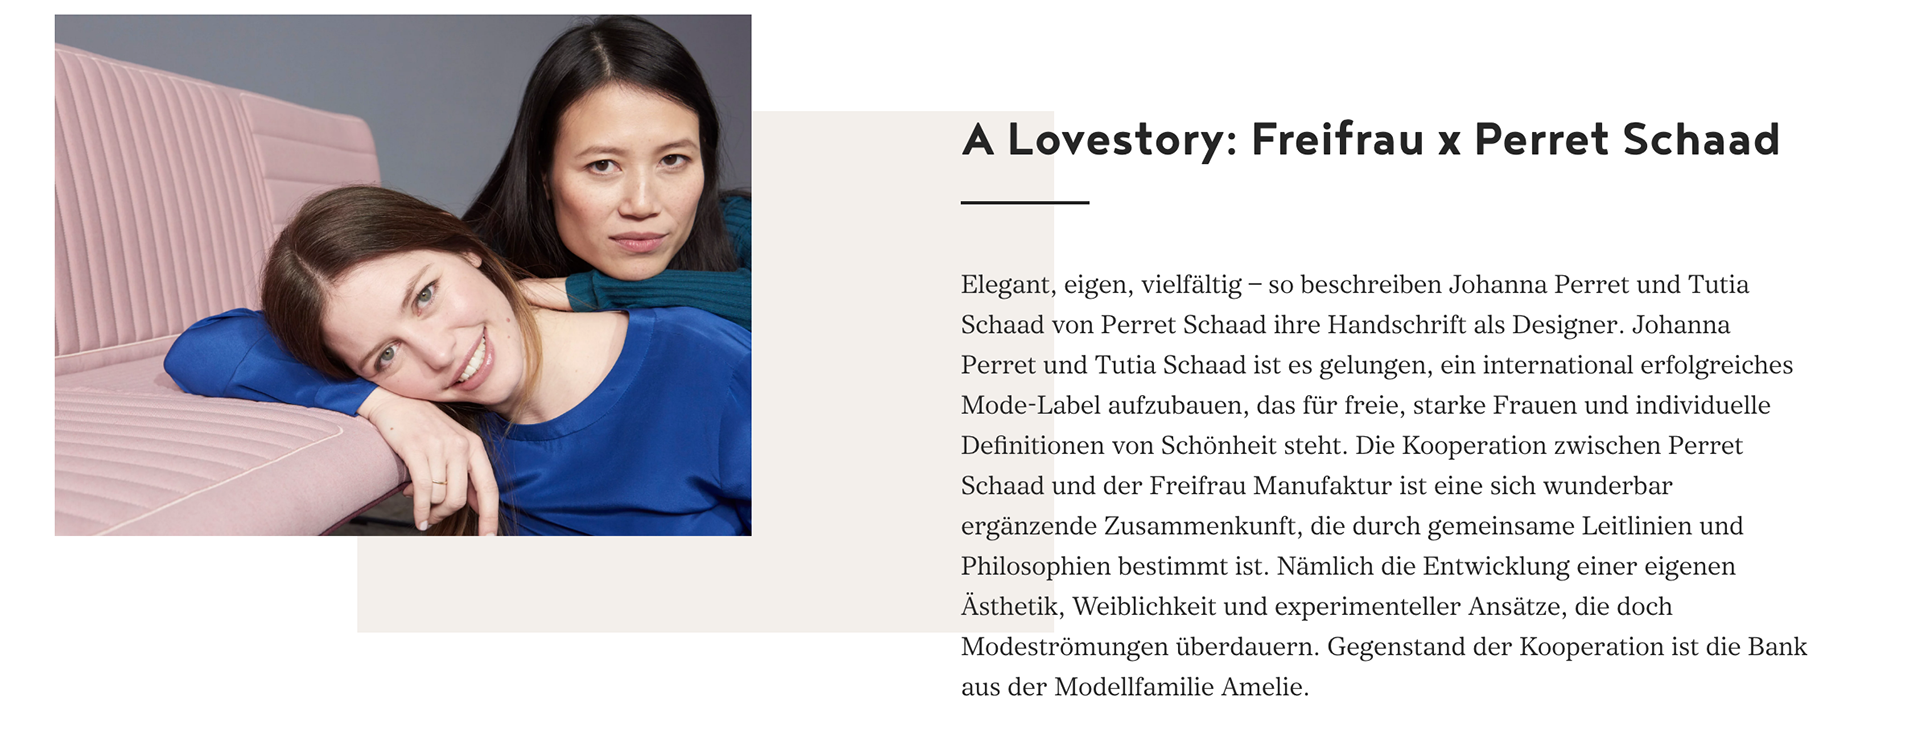Click the photo of the two designers
Viewport: 1920px width, 734px height.
[402, 274]
